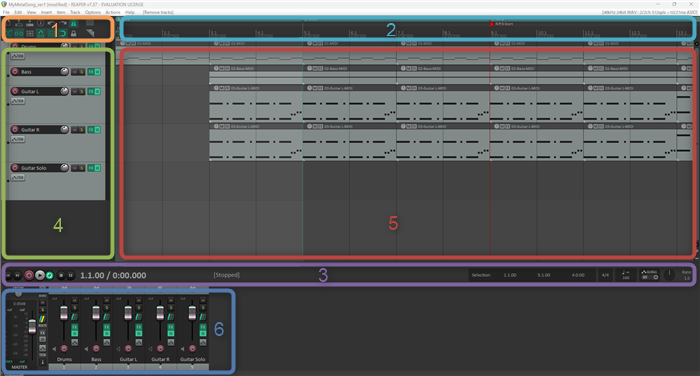The width and height of the screenshot is (700, 376).
Task: Toggle the loop icon in the toolbar
Action: coord(62,33)
